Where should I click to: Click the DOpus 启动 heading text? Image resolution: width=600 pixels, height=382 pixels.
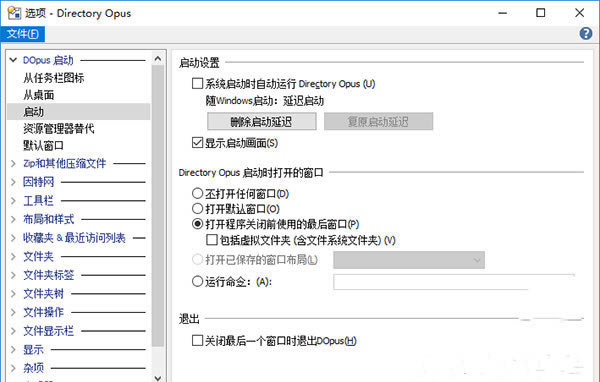[48, 60]
